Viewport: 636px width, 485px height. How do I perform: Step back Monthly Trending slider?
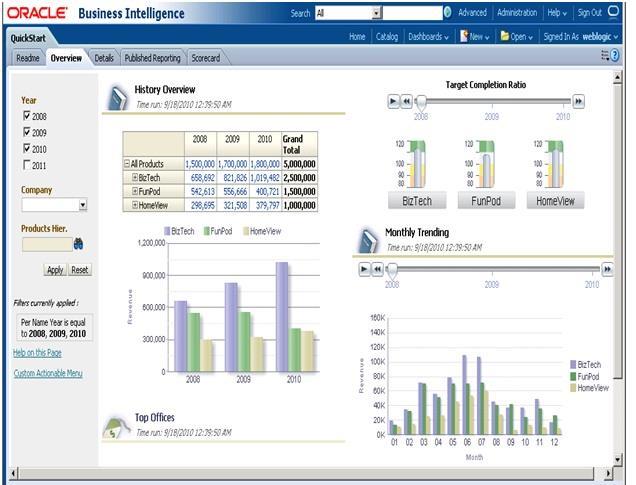377,269
